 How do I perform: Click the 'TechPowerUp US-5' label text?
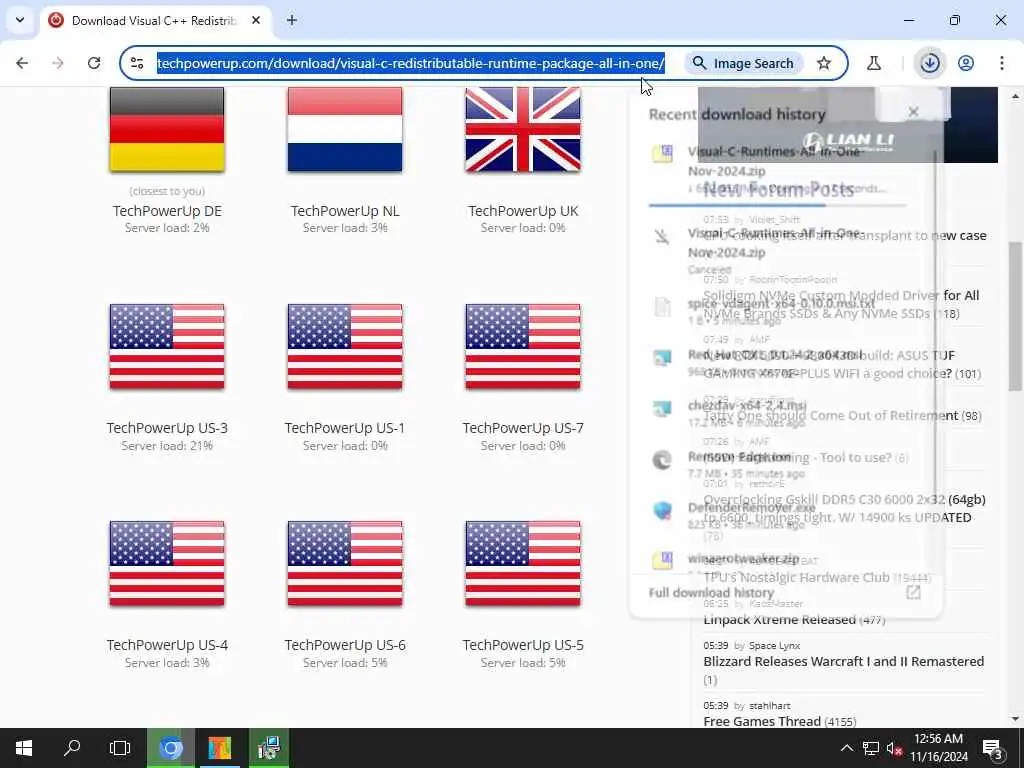[523, 645]
